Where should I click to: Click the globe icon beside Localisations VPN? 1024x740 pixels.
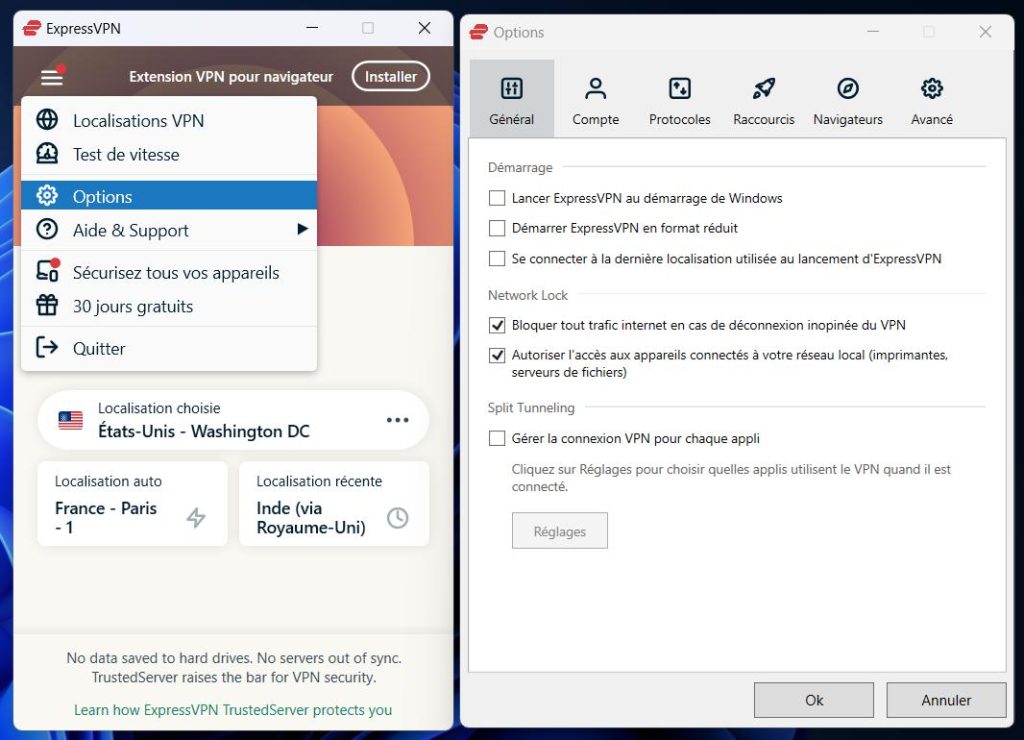(x=47, y=120)
